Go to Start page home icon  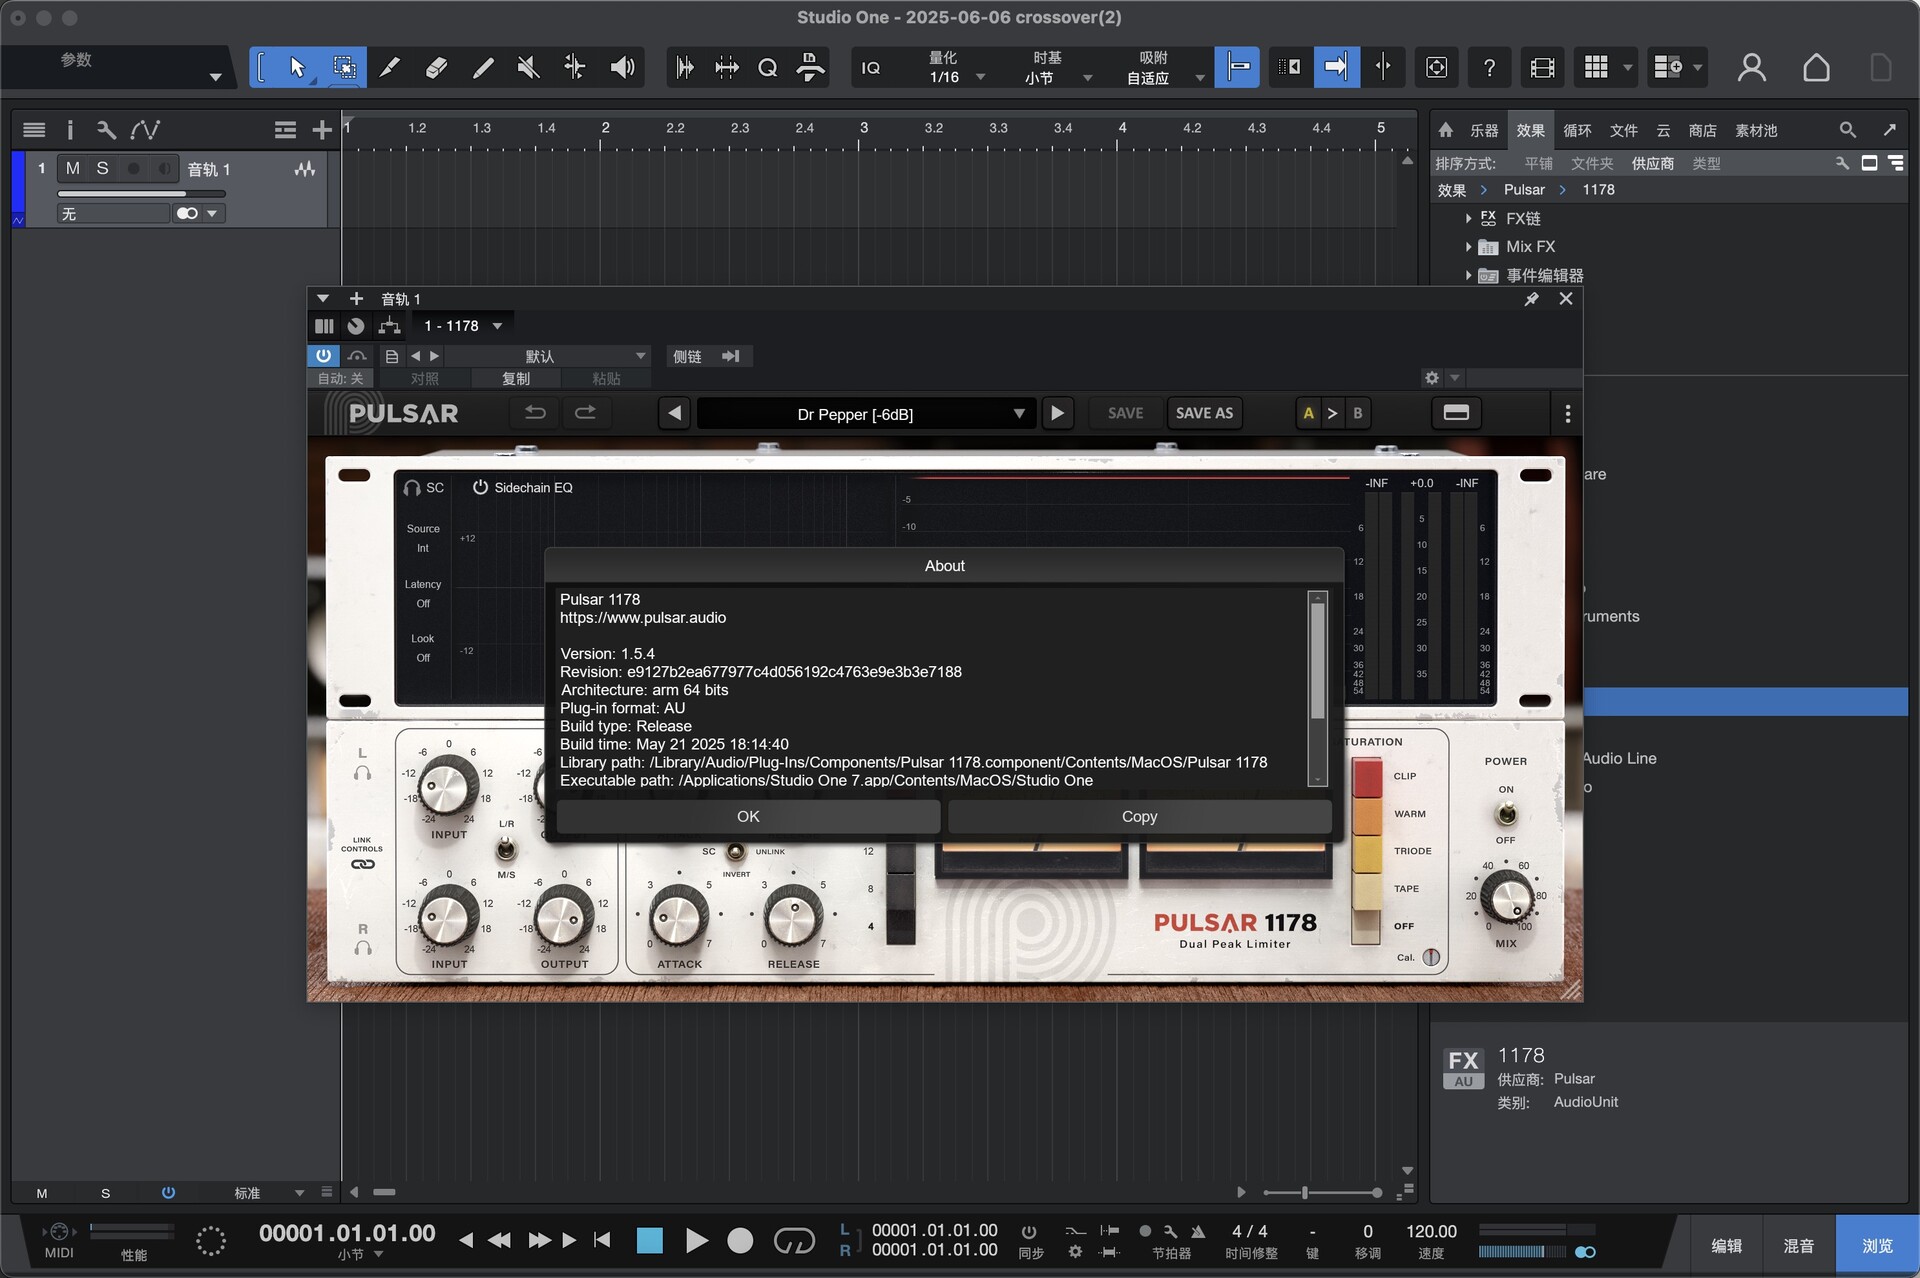[1816, 67]
